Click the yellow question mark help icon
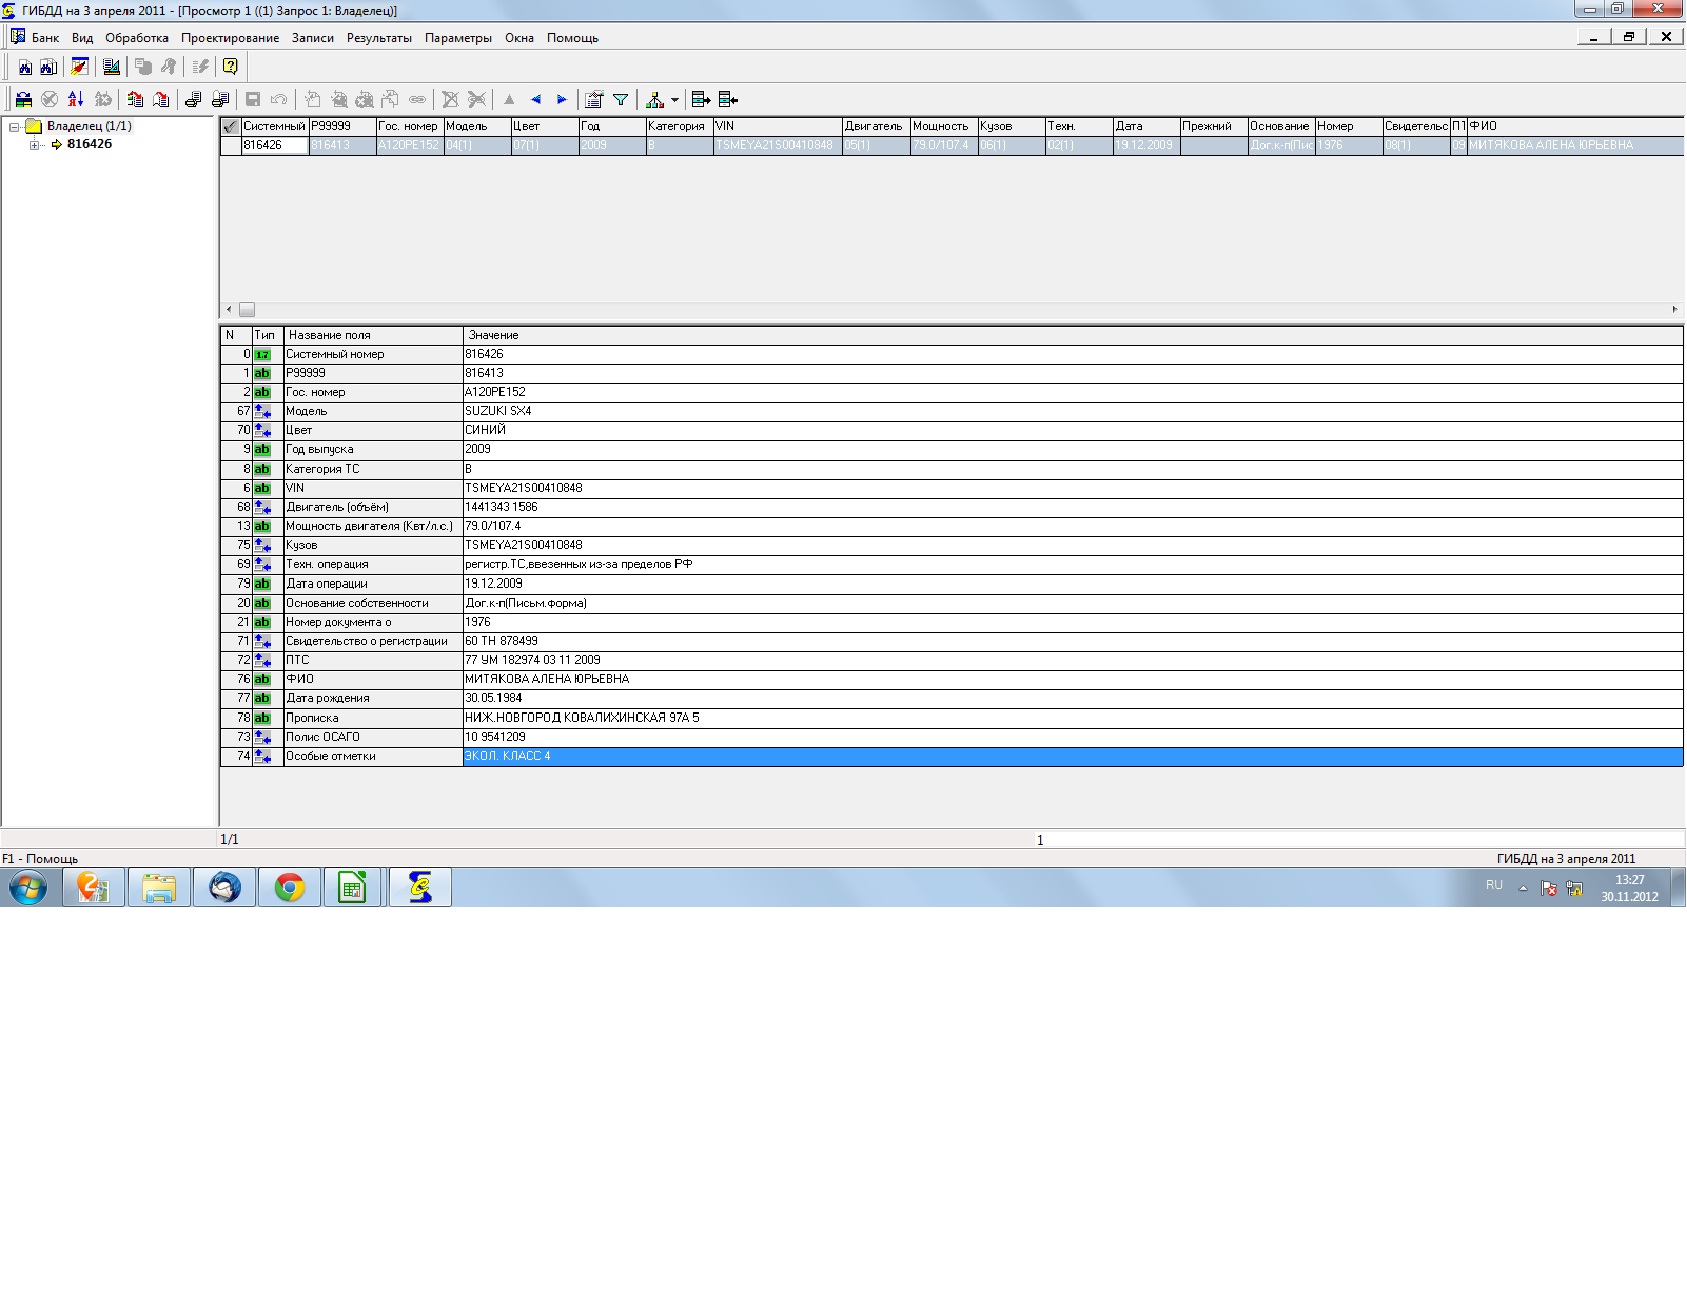Viewport: 1687px width, 1306px height. [230, 67]
